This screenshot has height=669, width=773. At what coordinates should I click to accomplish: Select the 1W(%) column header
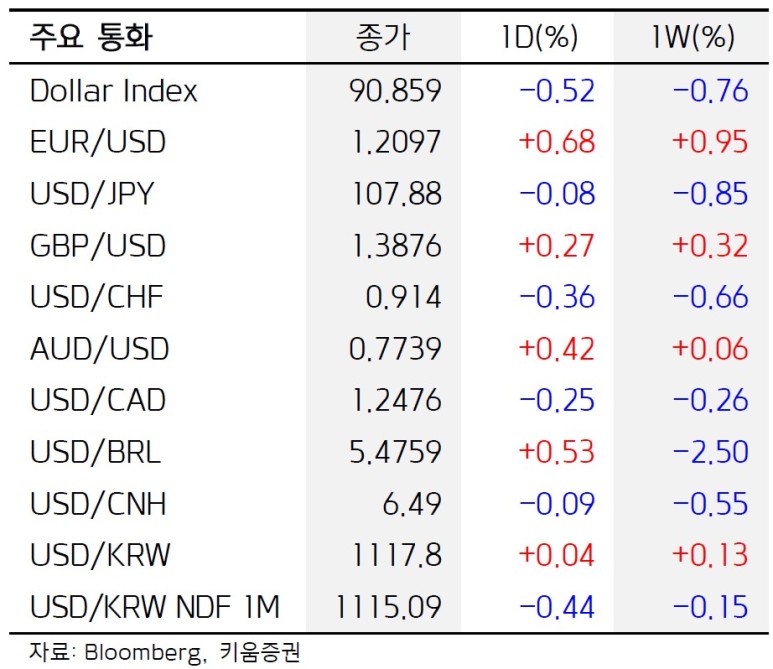[692, 38]
